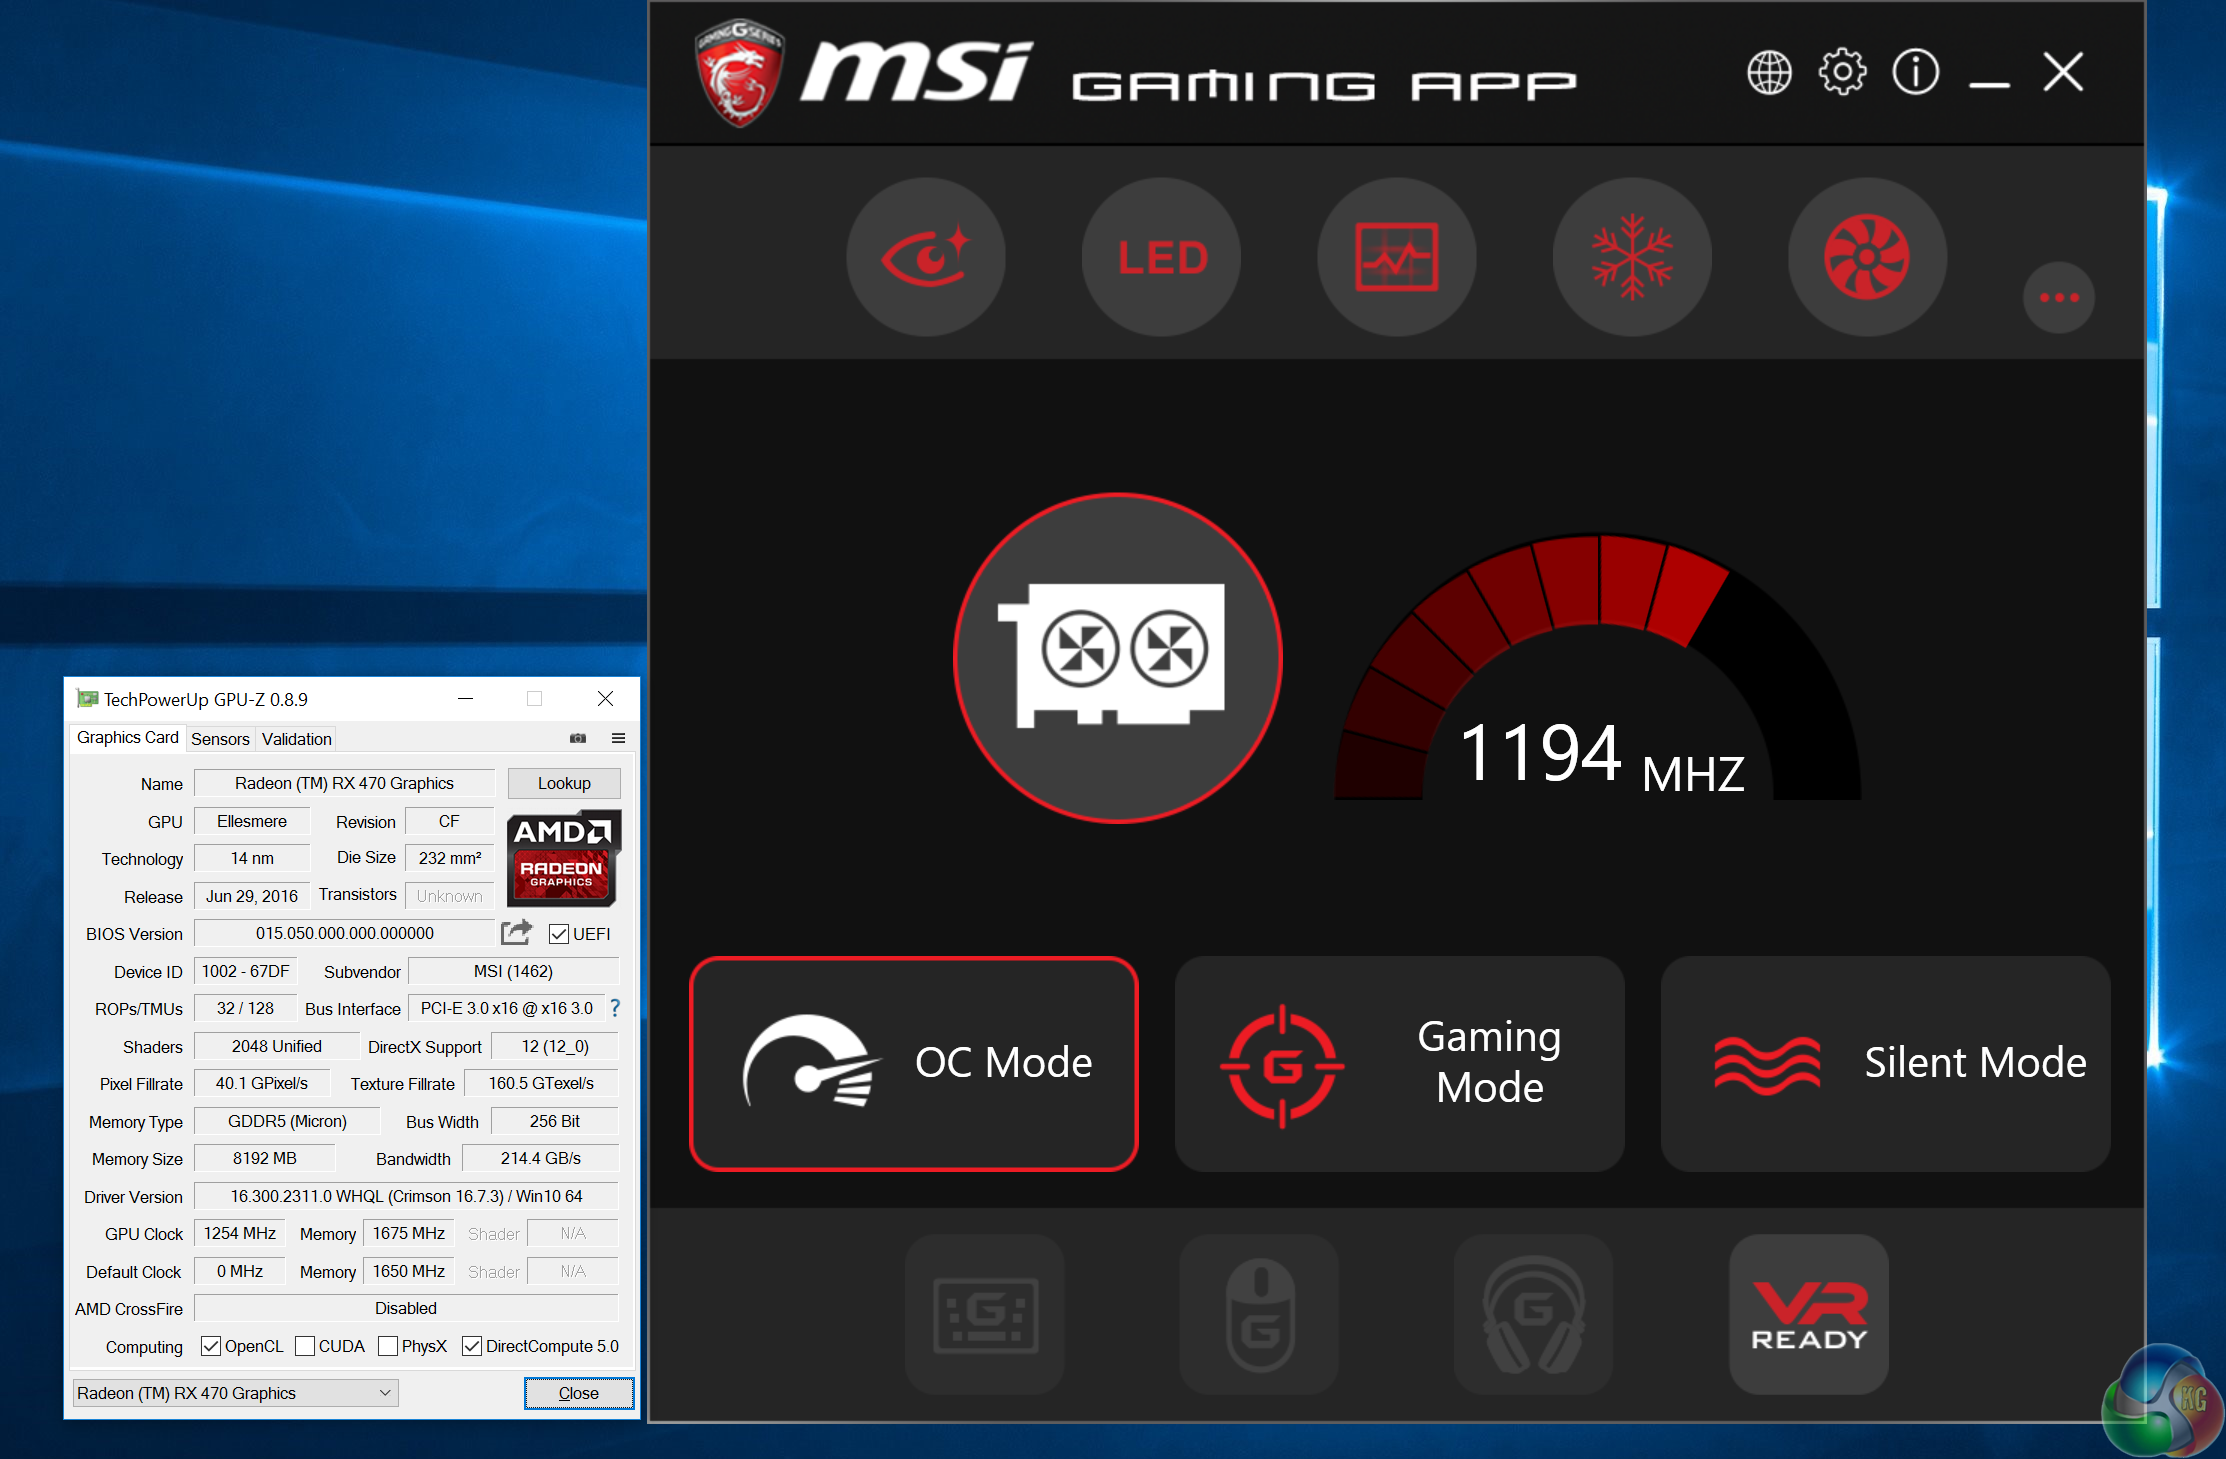Screen dimensions: 2226x1459
Task: Open the MSI app settings gear
Action: tap(1842, 72)
